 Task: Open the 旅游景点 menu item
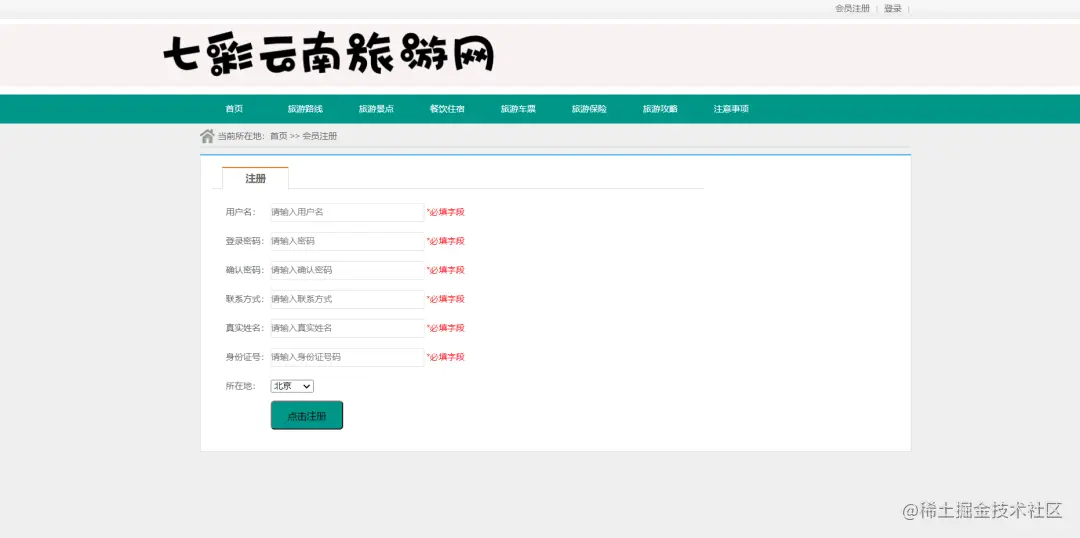(x=376, y=109)
